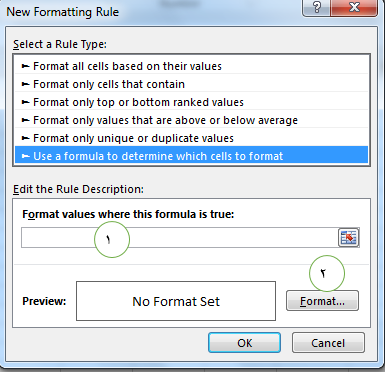Click the green circled number above Format button
Viewport: 385px width, 375px height.
(327, 273)
